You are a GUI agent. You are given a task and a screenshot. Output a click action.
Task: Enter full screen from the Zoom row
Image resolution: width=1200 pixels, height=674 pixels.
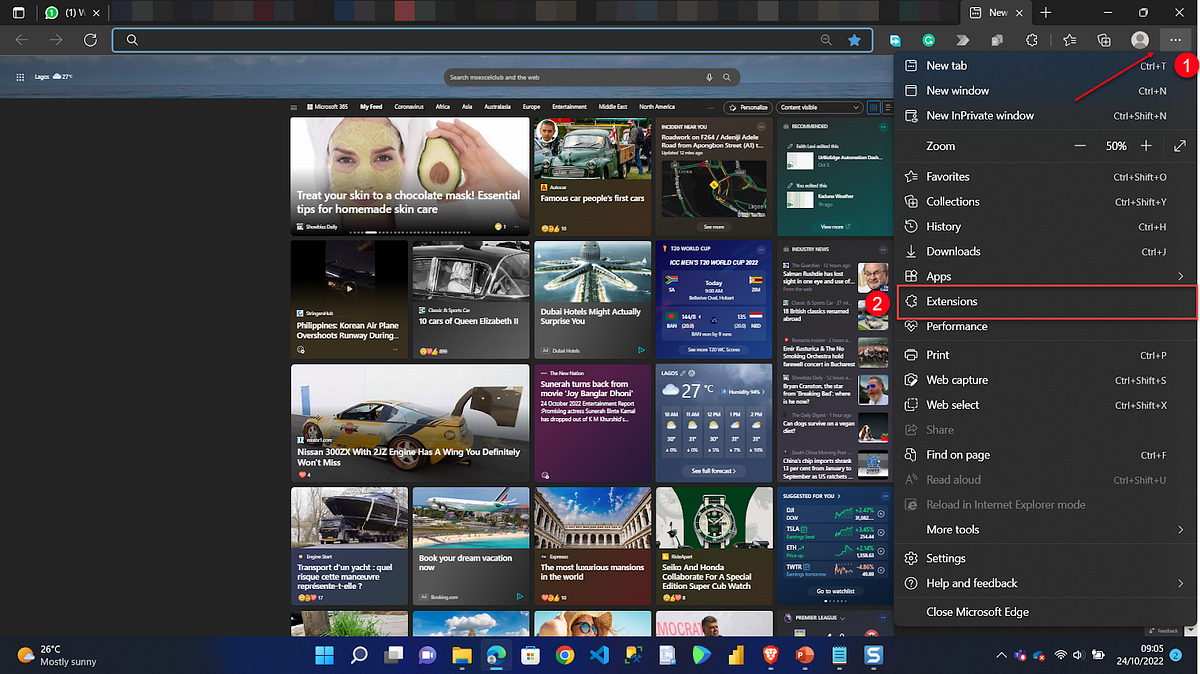pyautogui.click(x=1180, y=146)
